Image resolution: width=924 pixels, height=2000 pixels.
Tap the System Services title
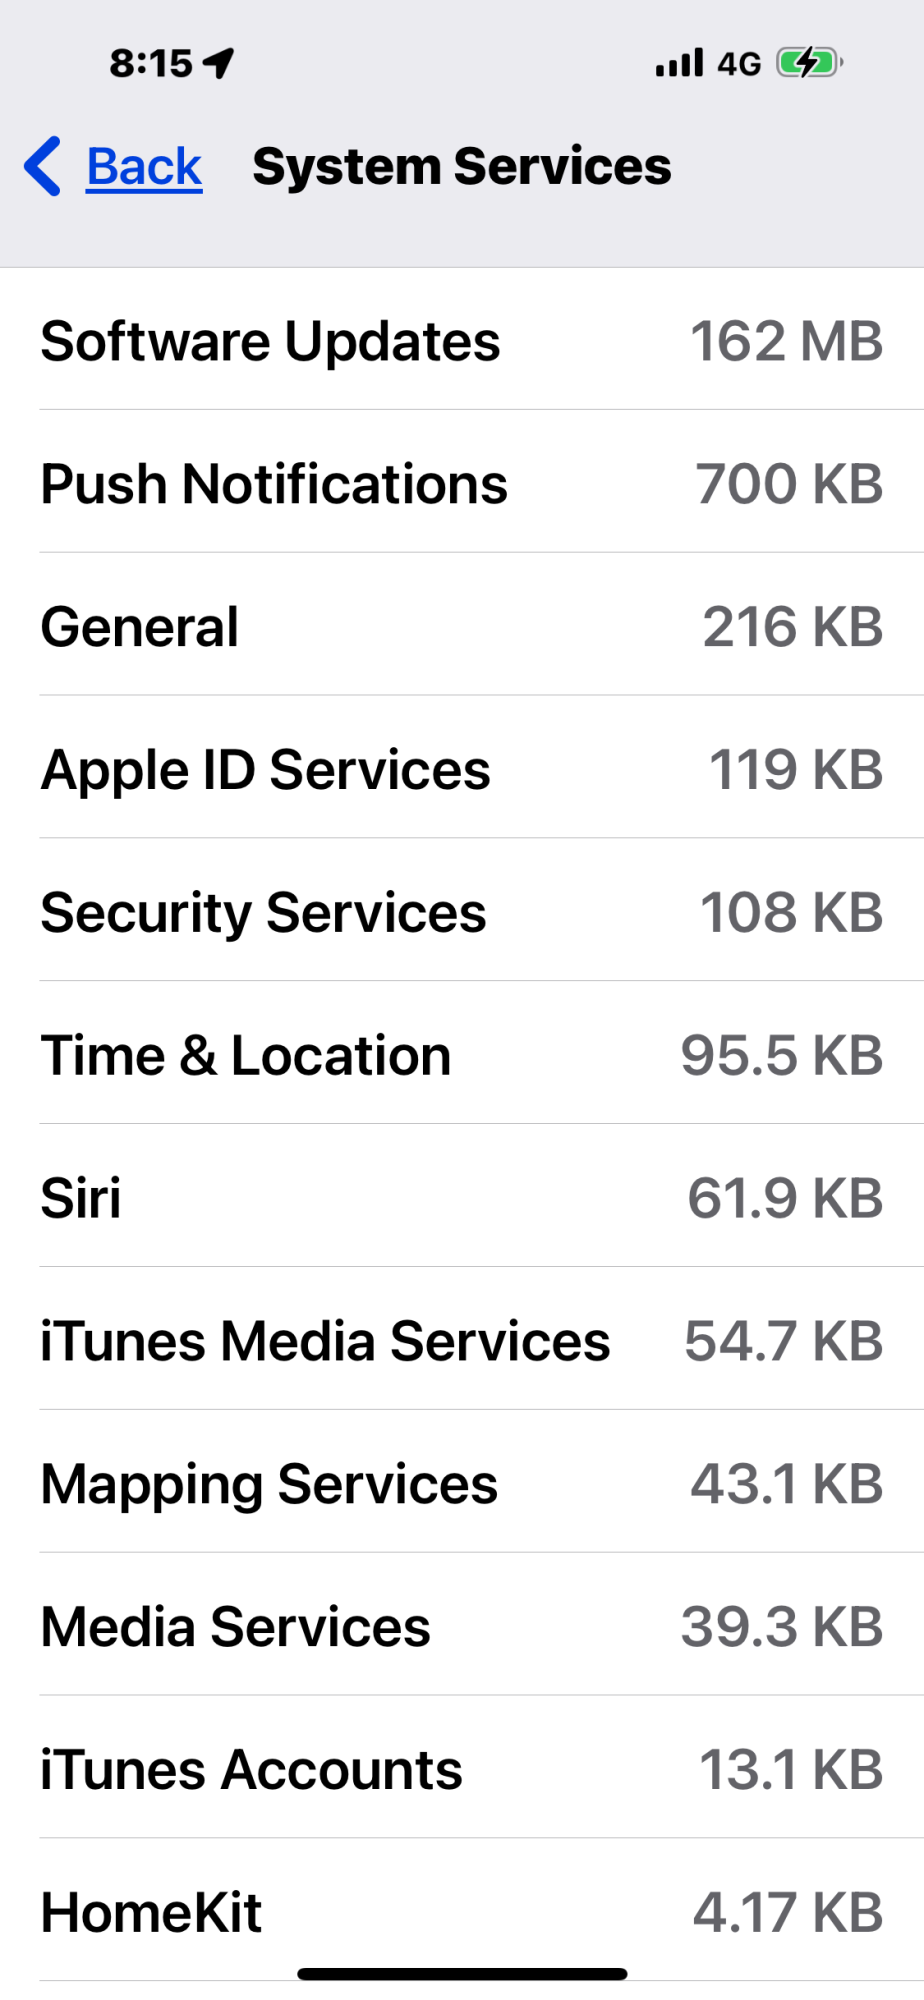click(461, 166)
